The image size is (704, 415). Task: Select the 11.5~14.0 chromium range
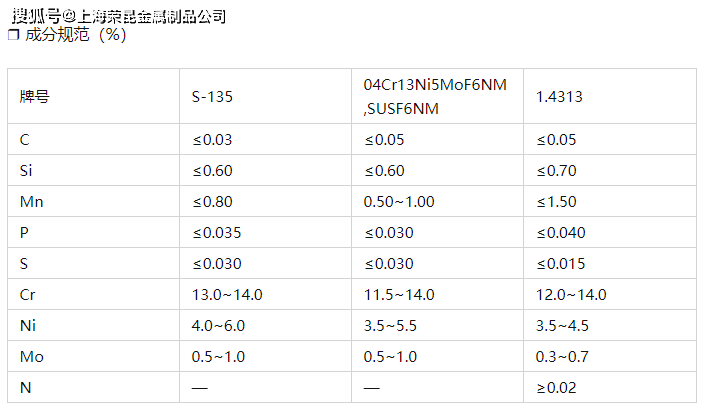[399, 295]
